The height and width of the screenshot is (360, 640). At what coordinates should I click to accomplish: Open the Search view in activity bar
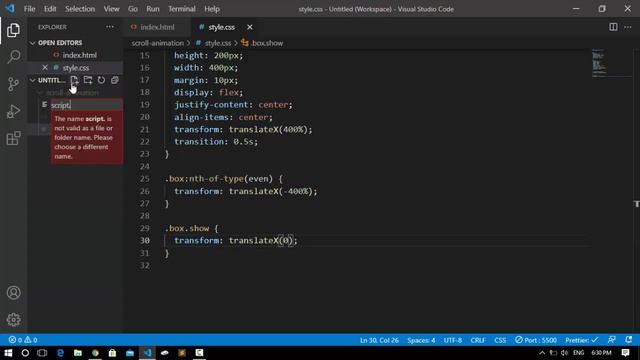coord(13,57)
